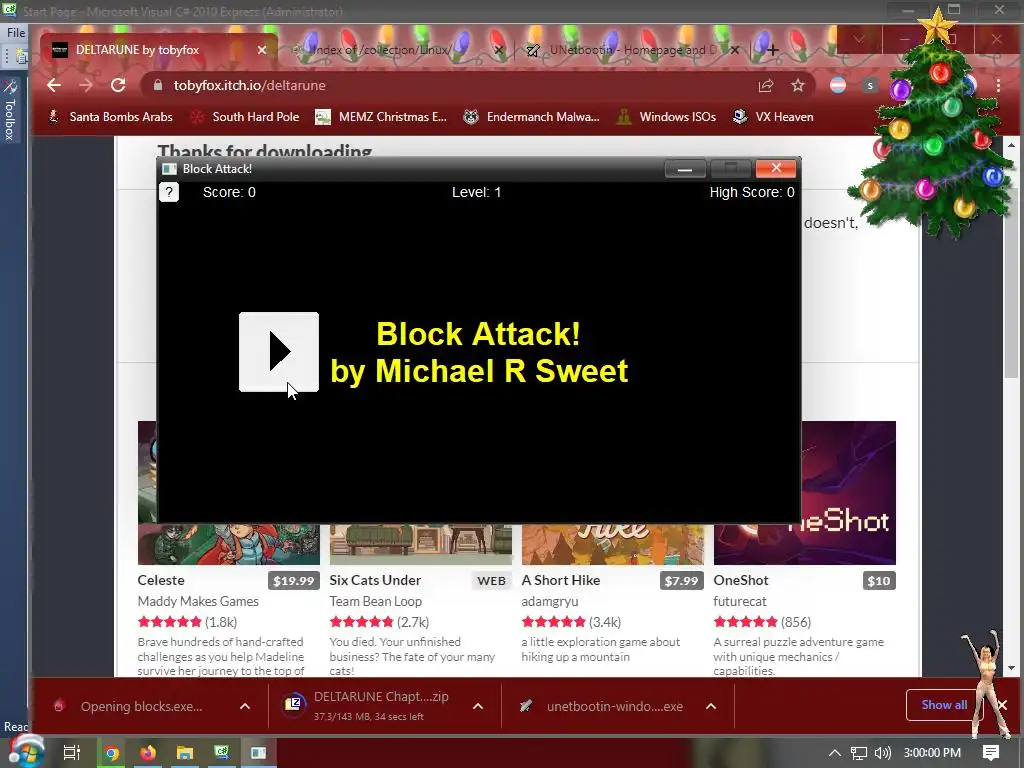
Task: Open the File menu in Visual C#
Action: click(x=16, y=32)
